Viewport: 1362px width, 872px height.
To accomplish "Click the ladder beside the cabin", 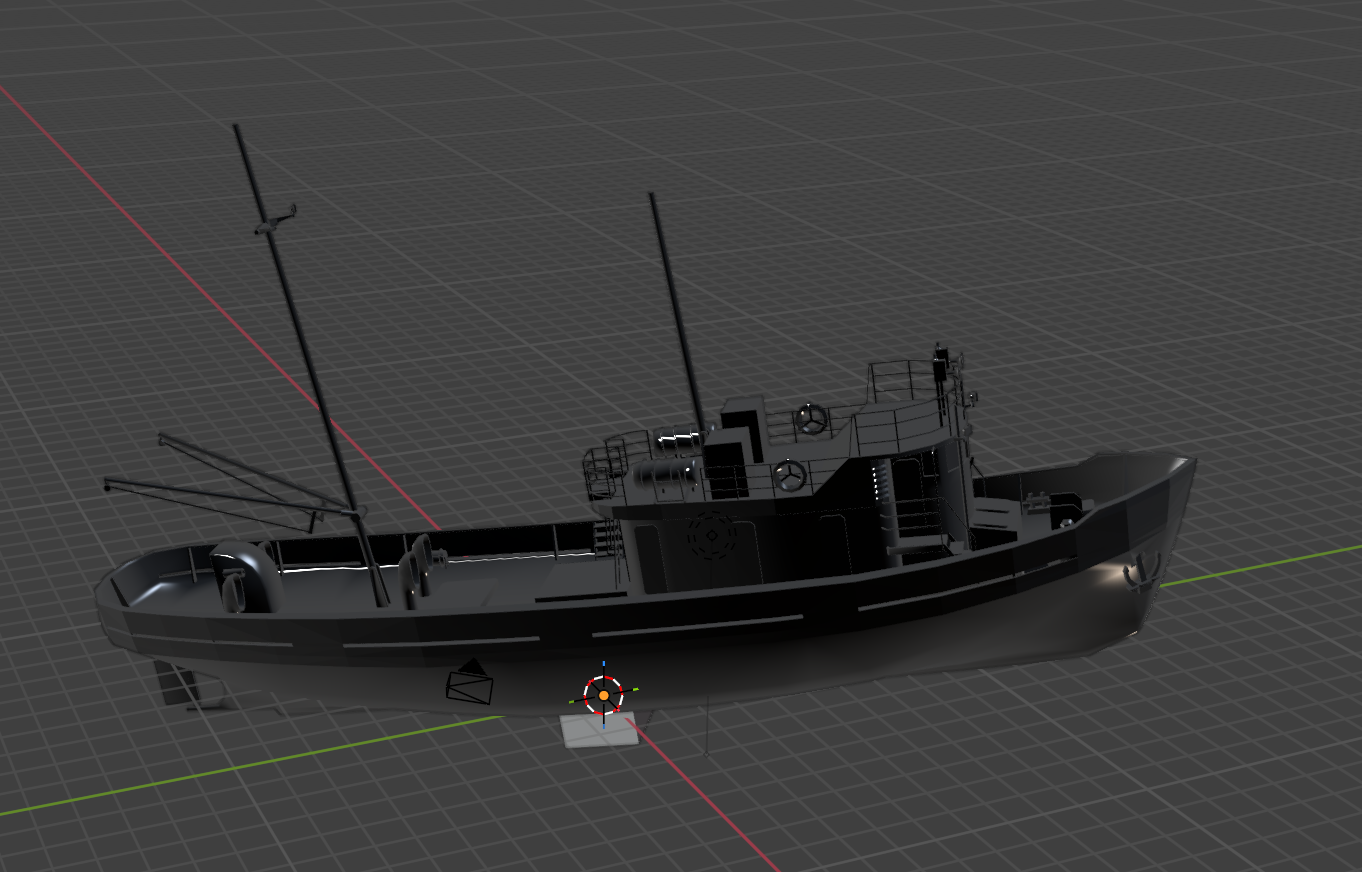I will click(x=605, y=538).
